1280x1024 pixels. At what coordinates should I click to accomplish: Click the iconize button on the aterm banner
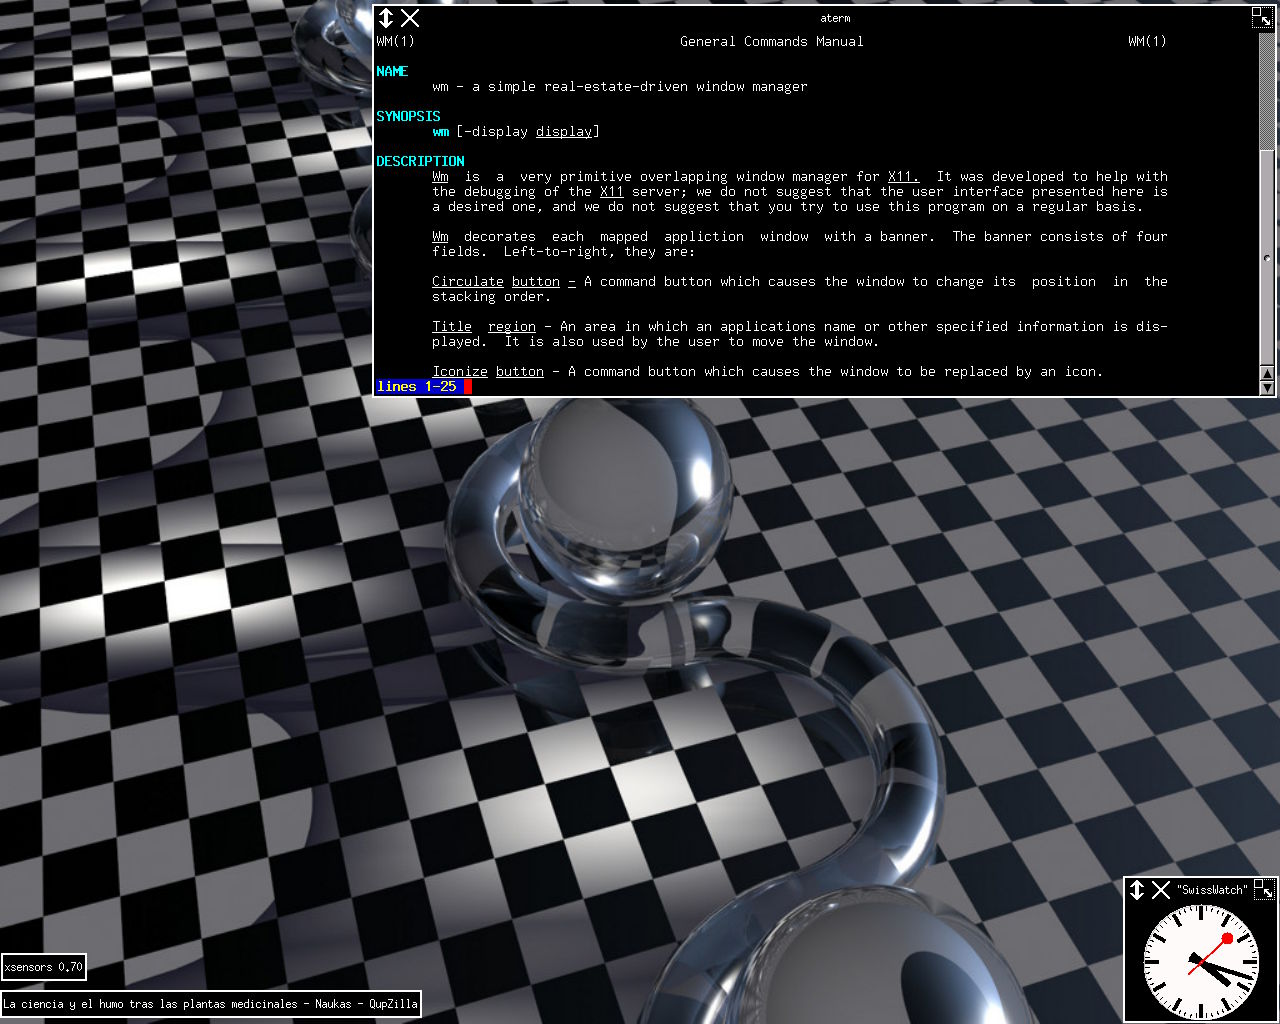[x=1262, y=18]
